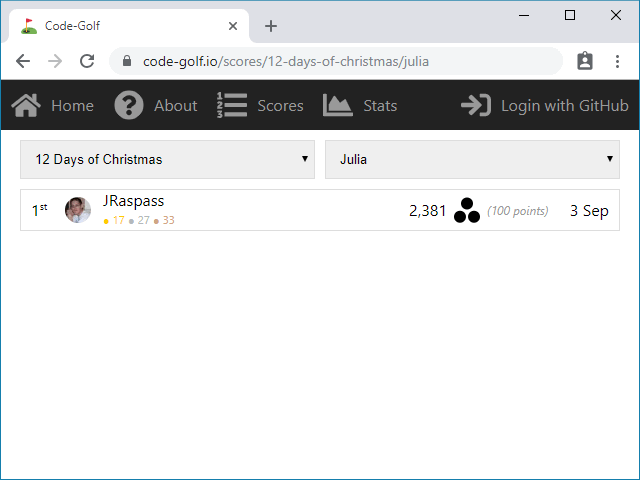Click Login with GitHub text
Viewport: 640px width, 480px height.
click(565, 106)
